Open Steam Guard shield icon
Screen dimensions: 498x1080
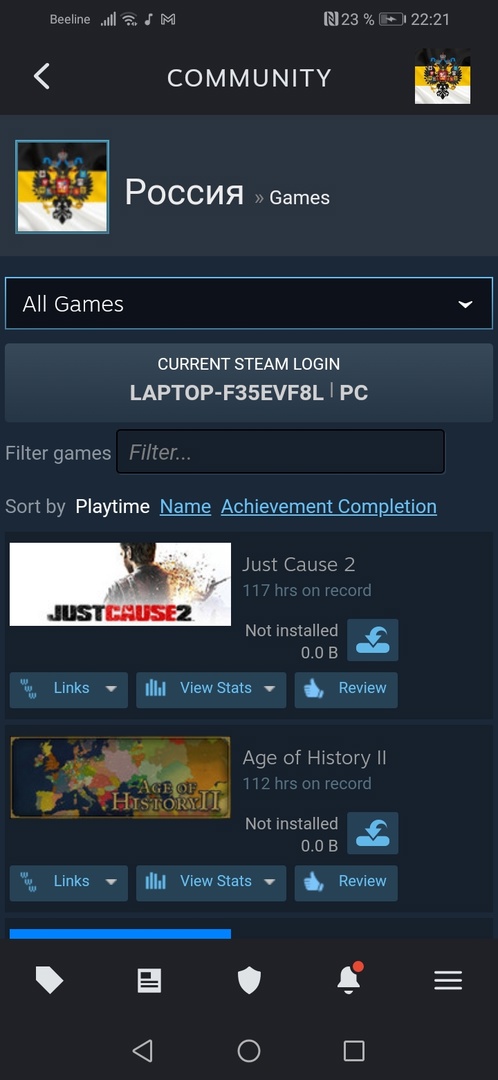click(249, 980)
